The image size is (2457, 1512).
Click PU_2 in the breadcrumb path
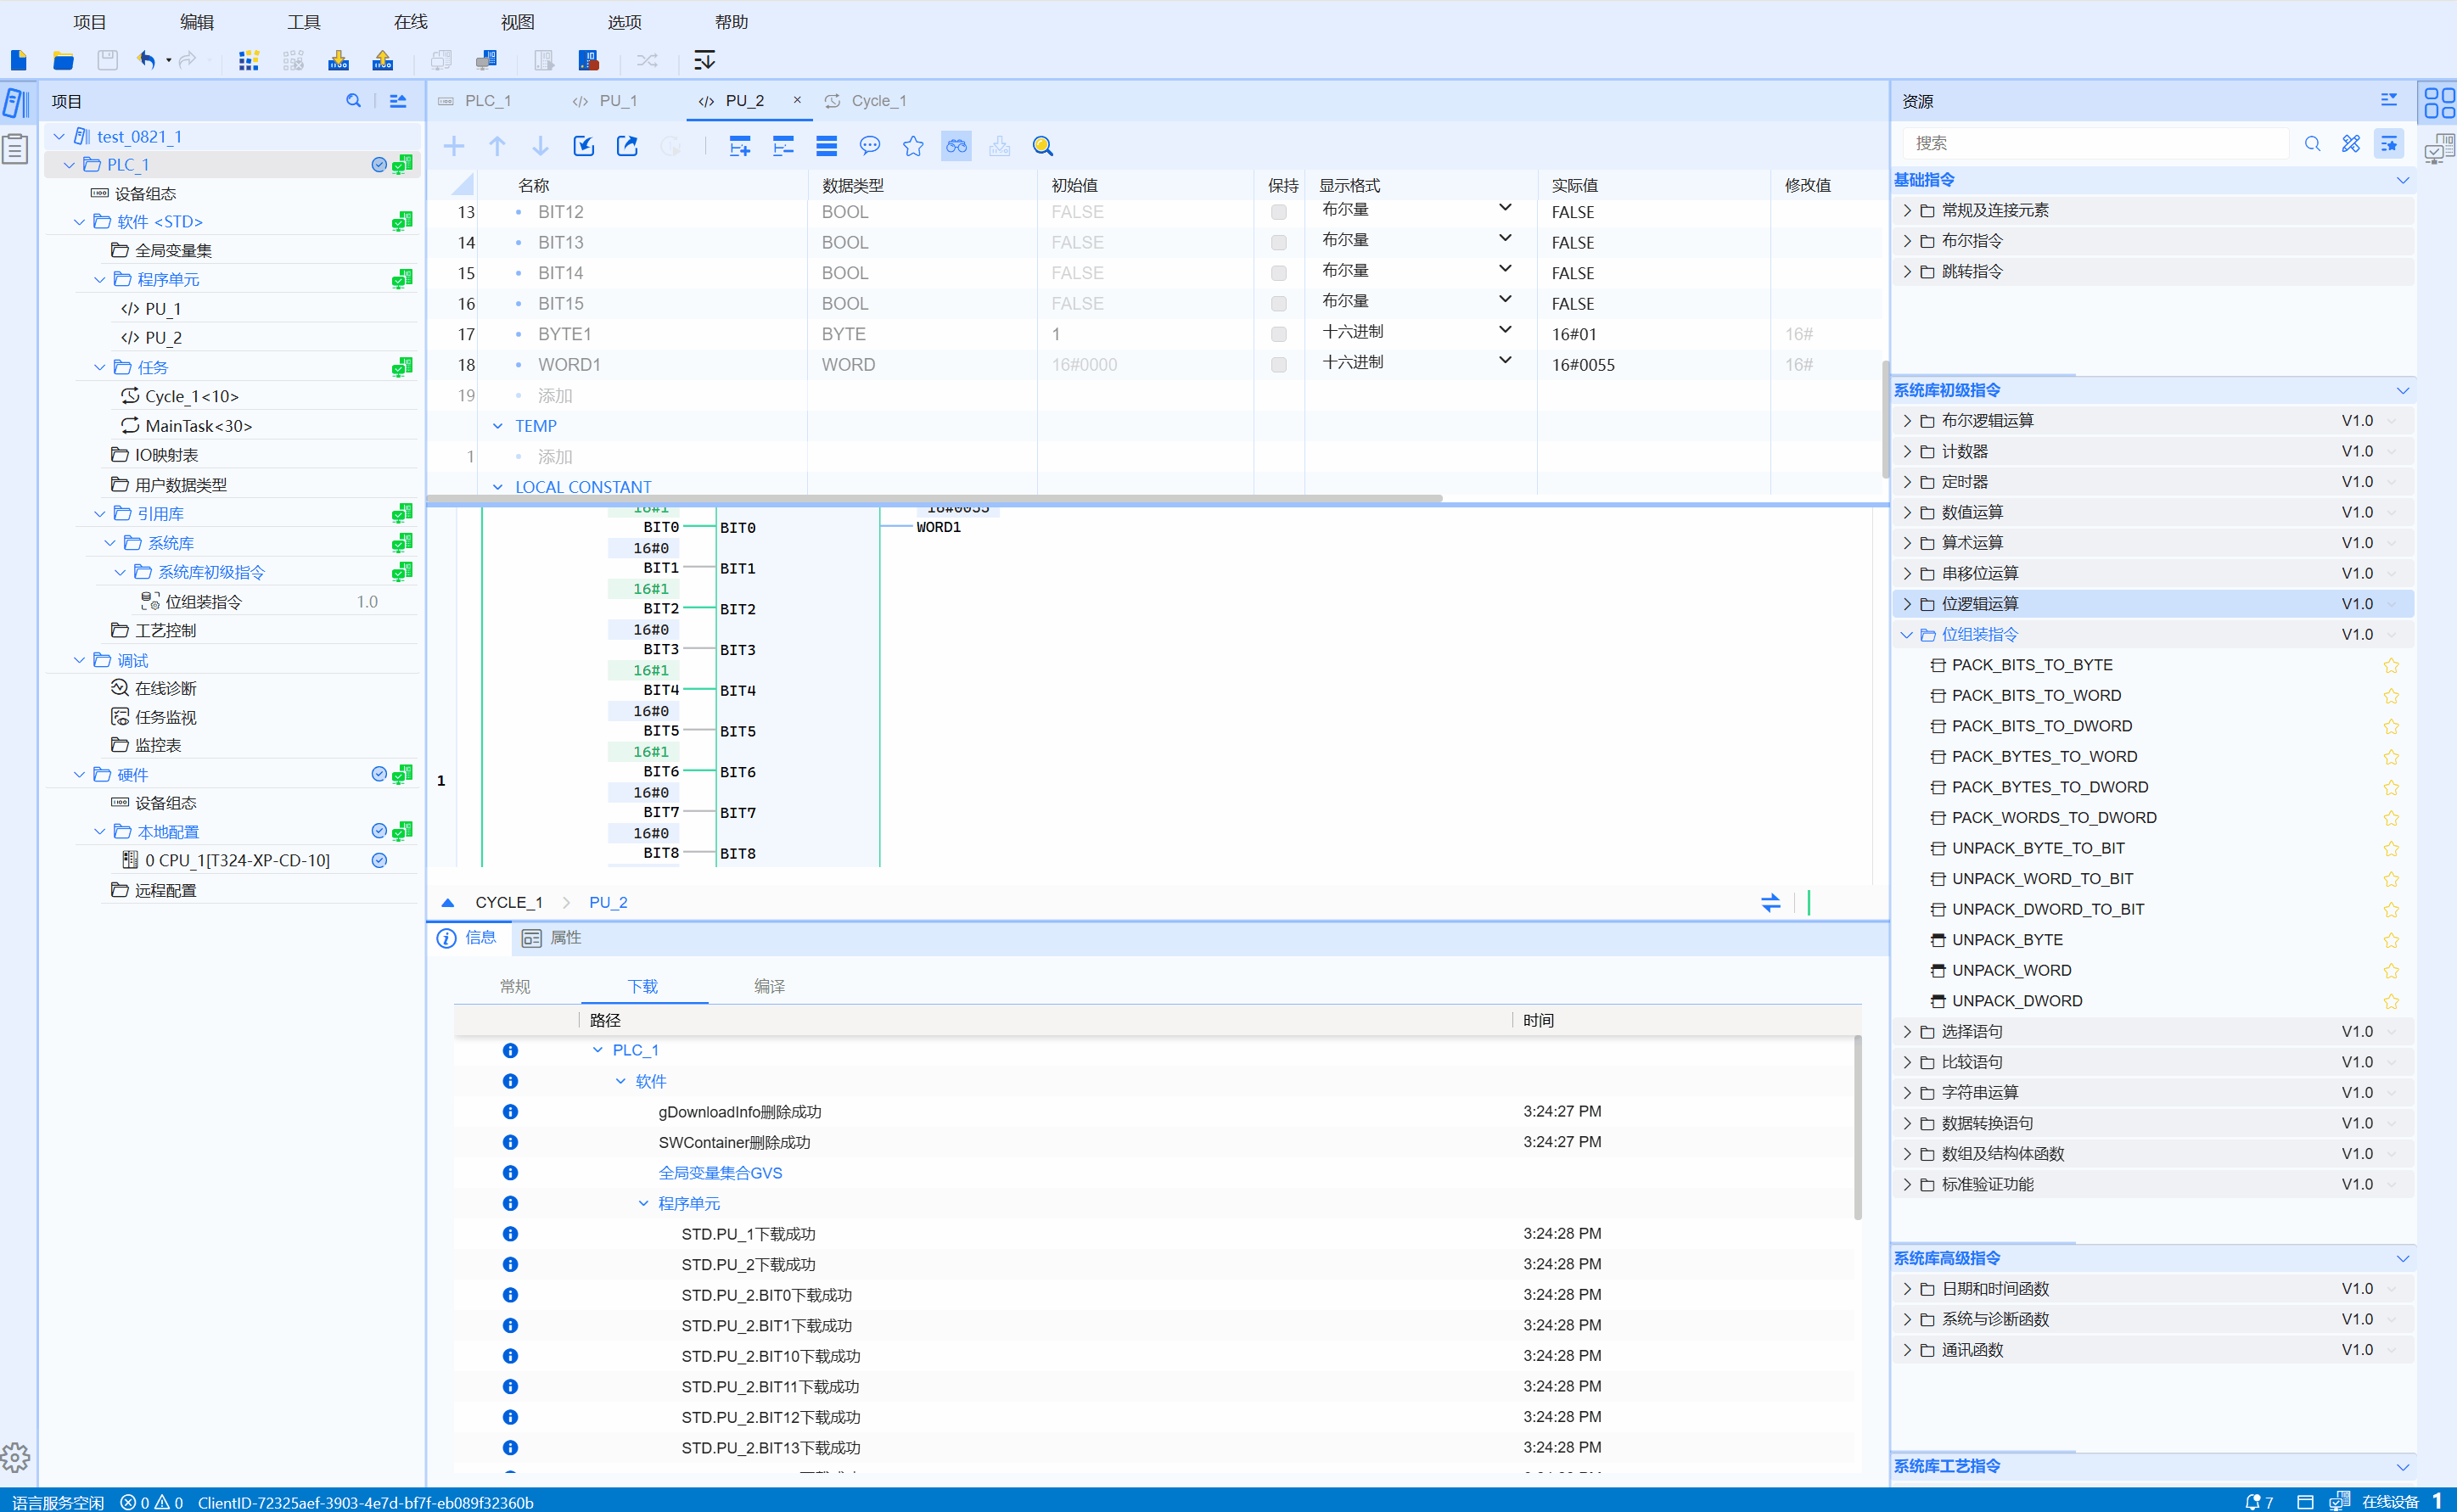pos(608,902)
